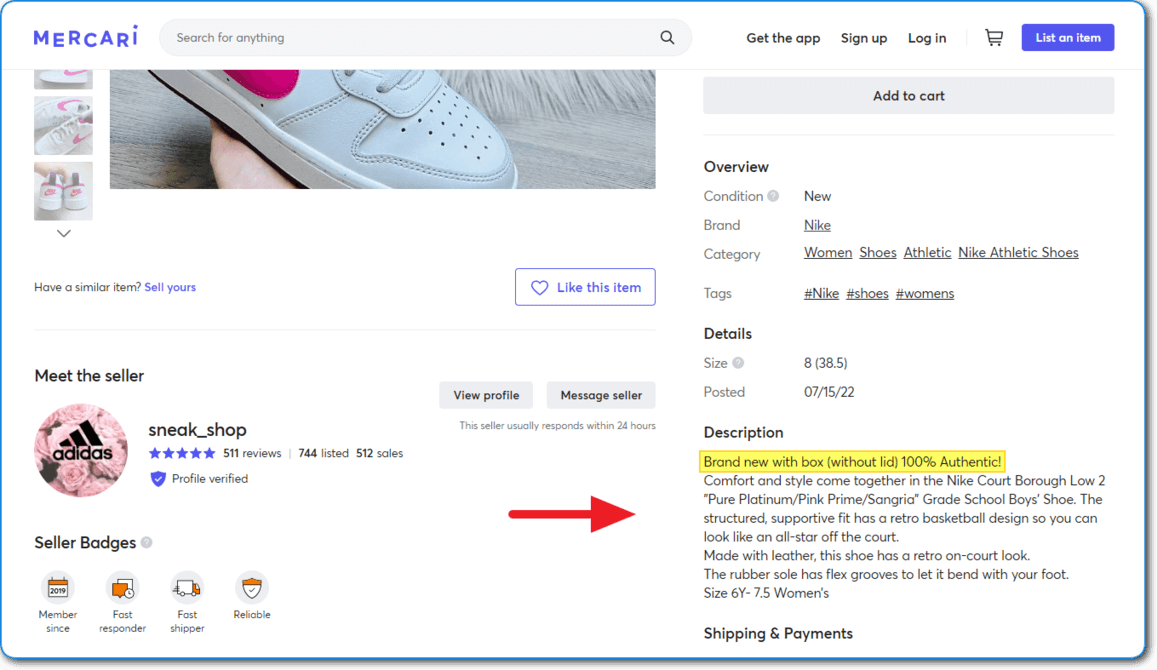Image resolution: width=1157 pixels, height=670 pixels.
Task: Open the Women category link
Action: (x=828, y=252)
